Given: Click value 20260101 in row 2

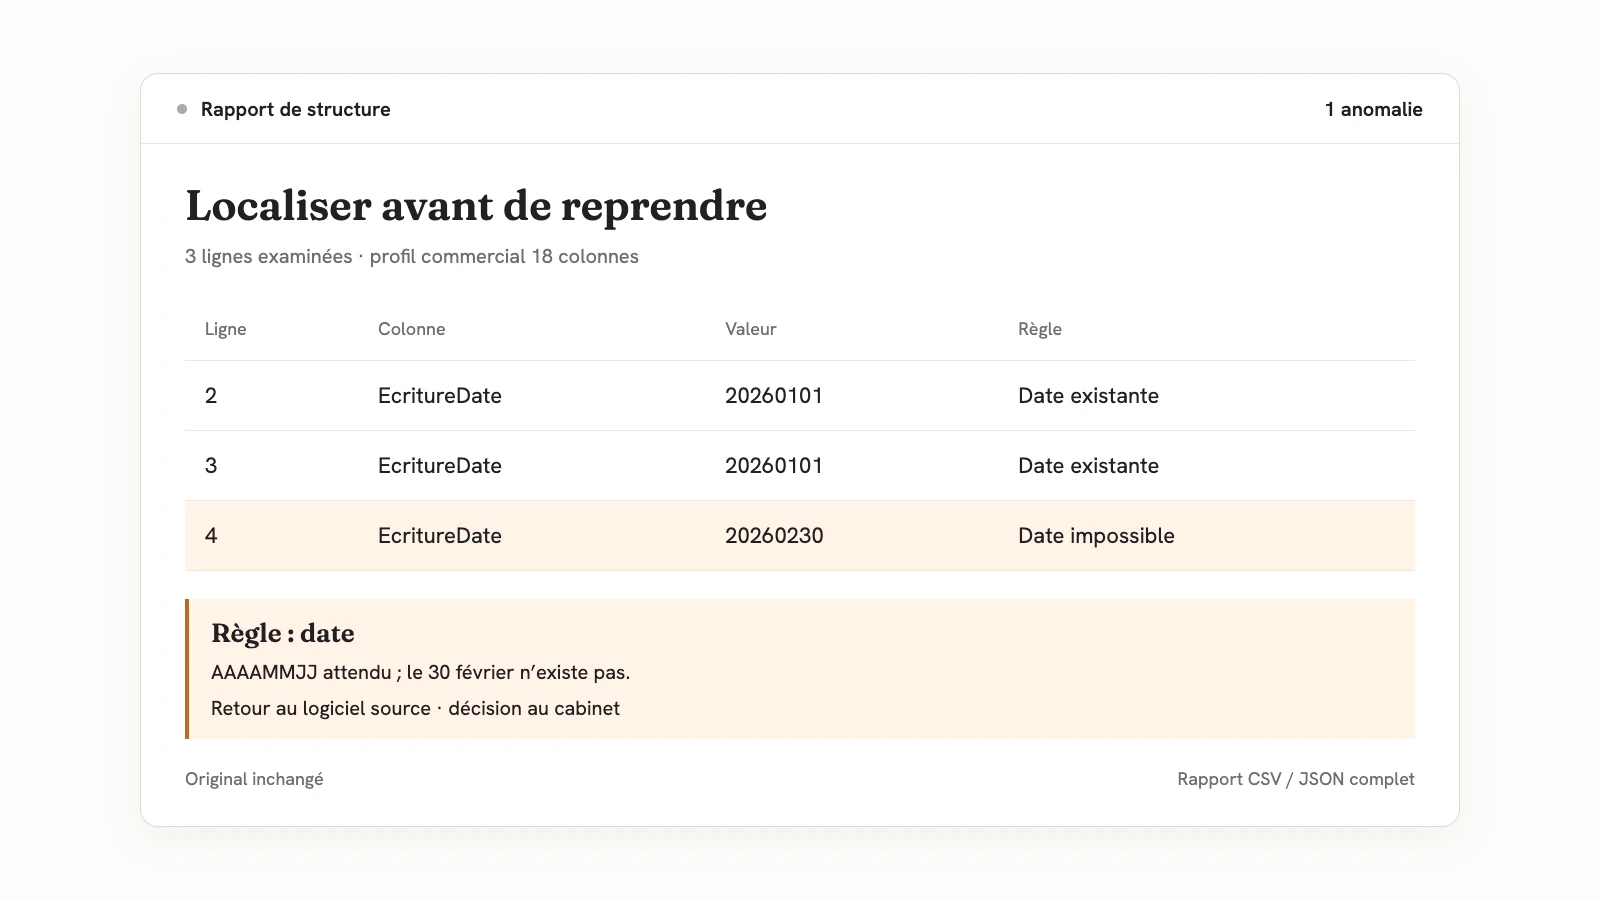Looking at the screenshot, I should click(774, 396).
